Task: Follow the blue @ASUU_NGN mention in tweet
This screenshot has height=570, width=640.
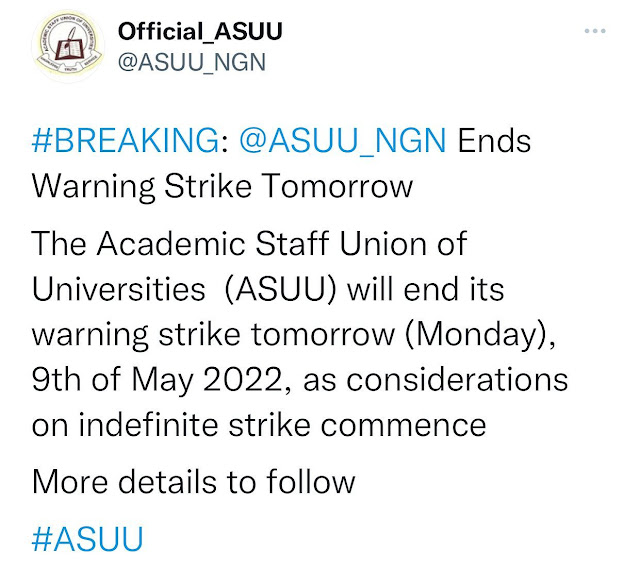Action: (342, 141)
